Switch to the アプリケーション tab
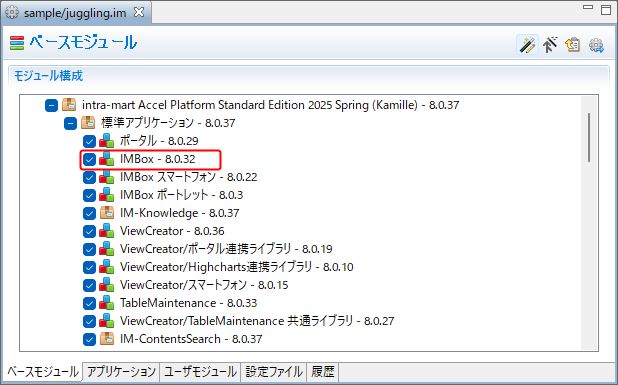 121,372
